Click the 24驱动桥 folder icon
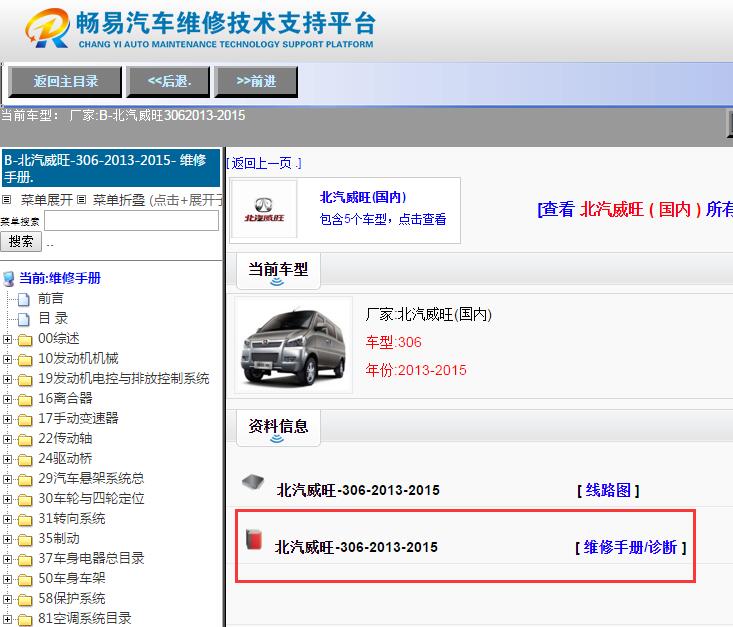 25,460
